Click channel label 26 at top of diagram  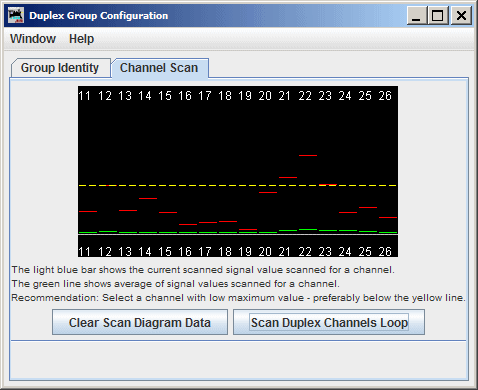pos(385,96)
